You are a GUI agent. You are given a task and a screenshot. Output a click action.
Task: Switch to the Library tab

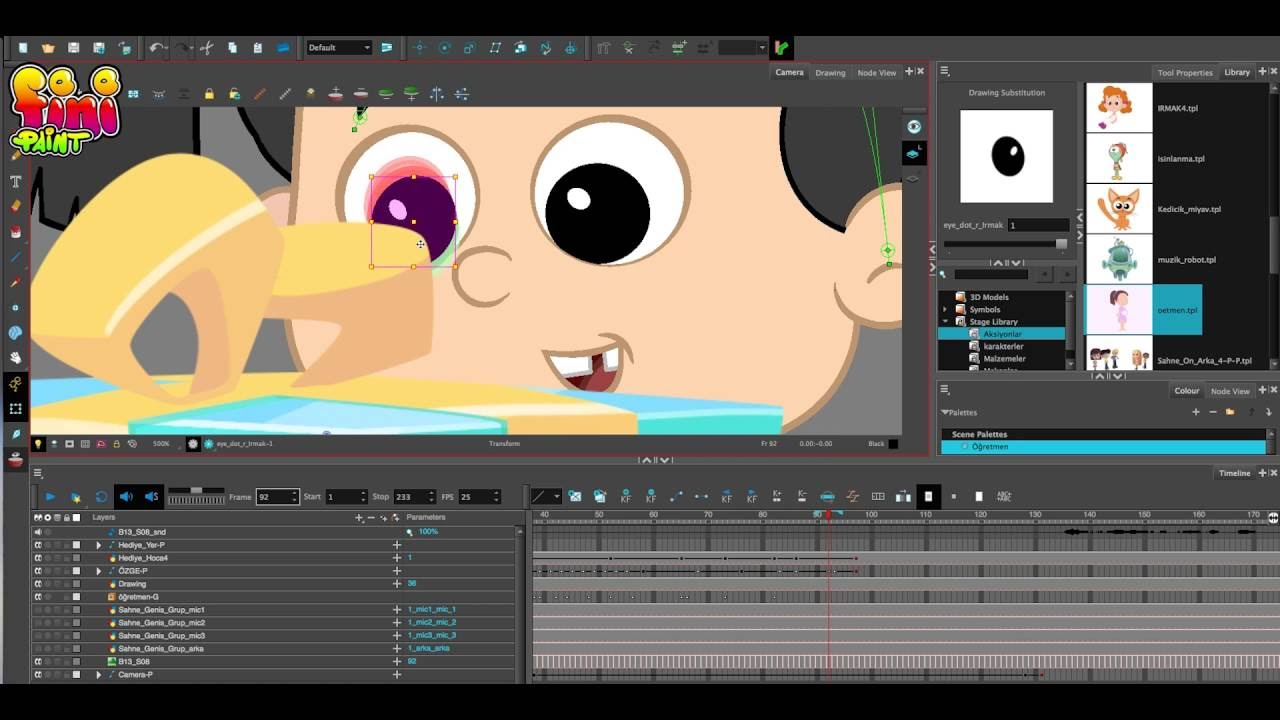coord(1237,72)
